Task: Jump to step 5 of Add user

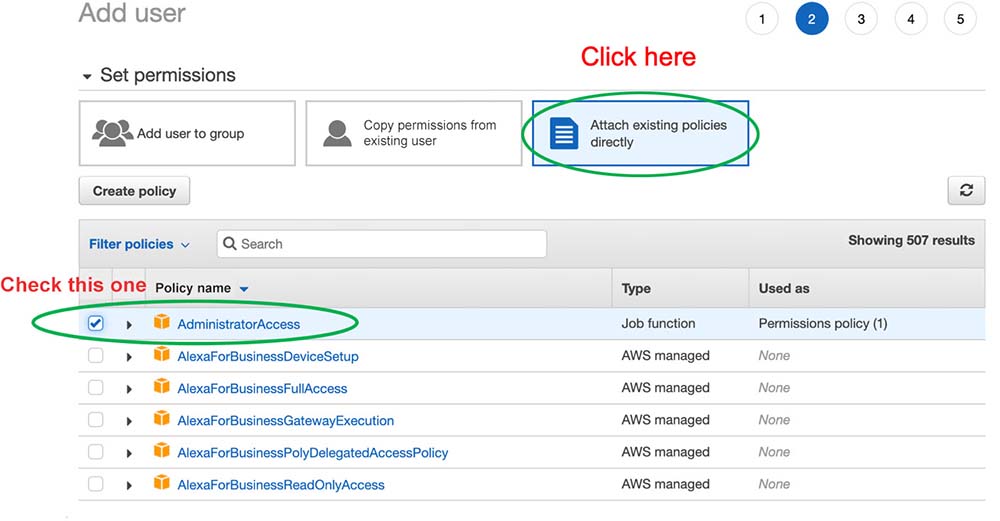Action: click(960, 19)
